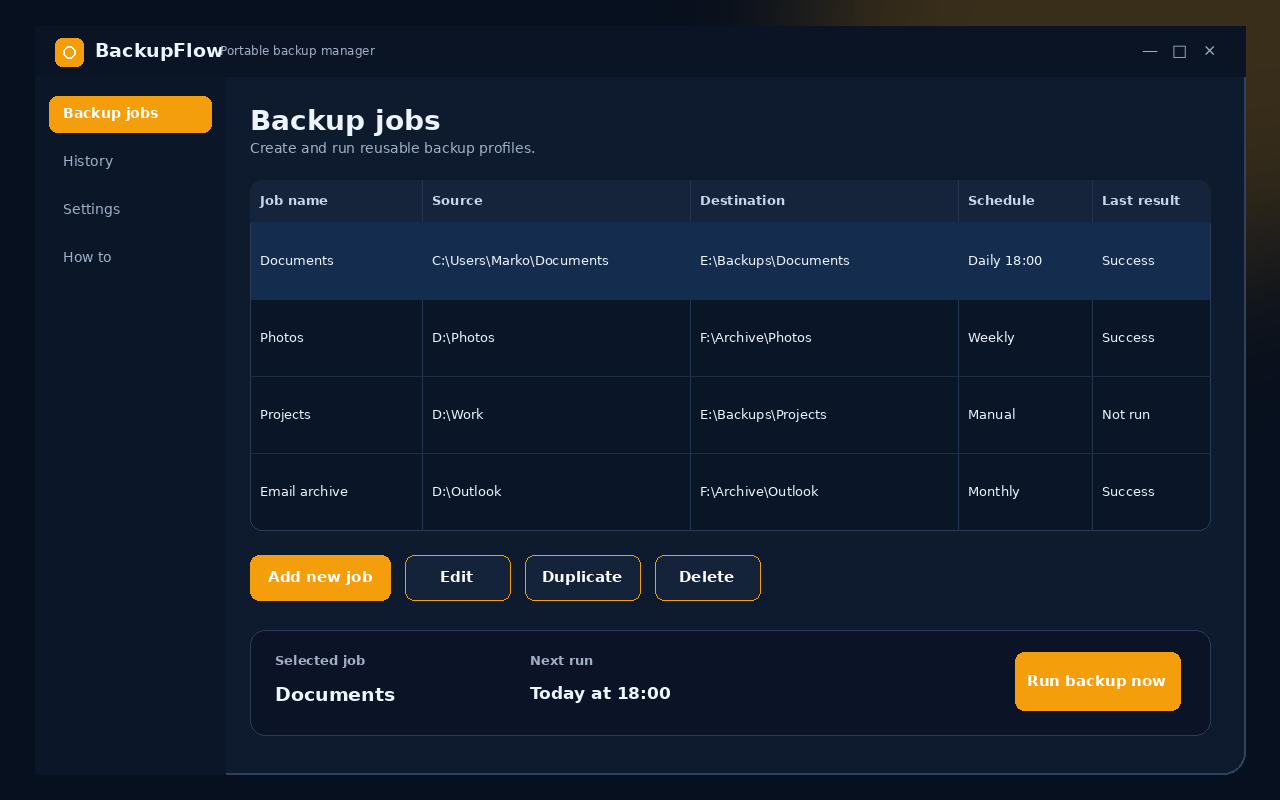Viewport: 1280px width, 800px height.
Task: Sort by the Job name column header
Action: click(336, 201)
